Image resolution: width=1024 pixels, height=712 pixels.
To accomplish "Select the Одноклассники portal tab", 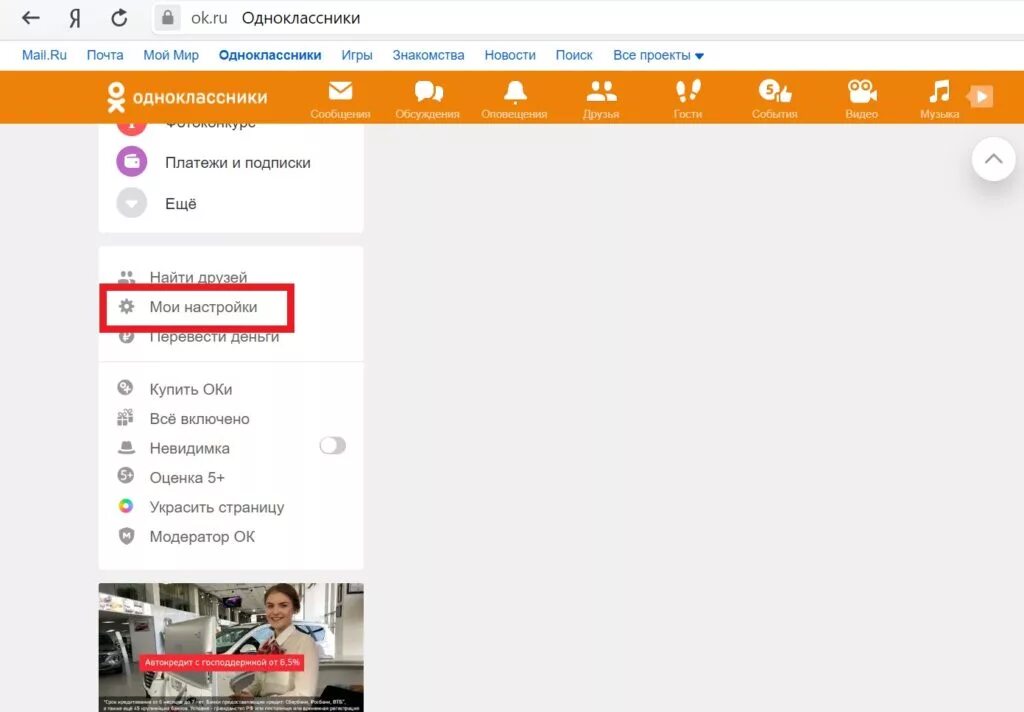I will coord(270,55).
